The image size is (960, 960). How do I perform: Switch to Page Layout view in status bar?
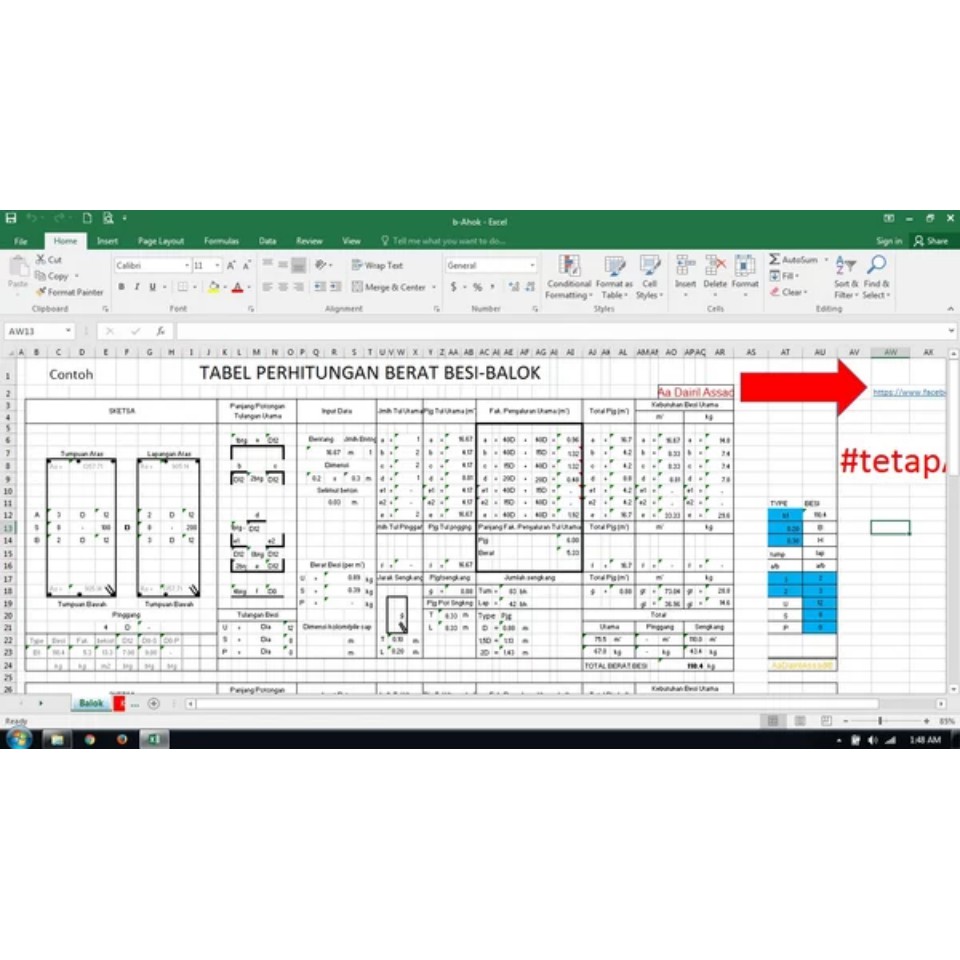800,721
